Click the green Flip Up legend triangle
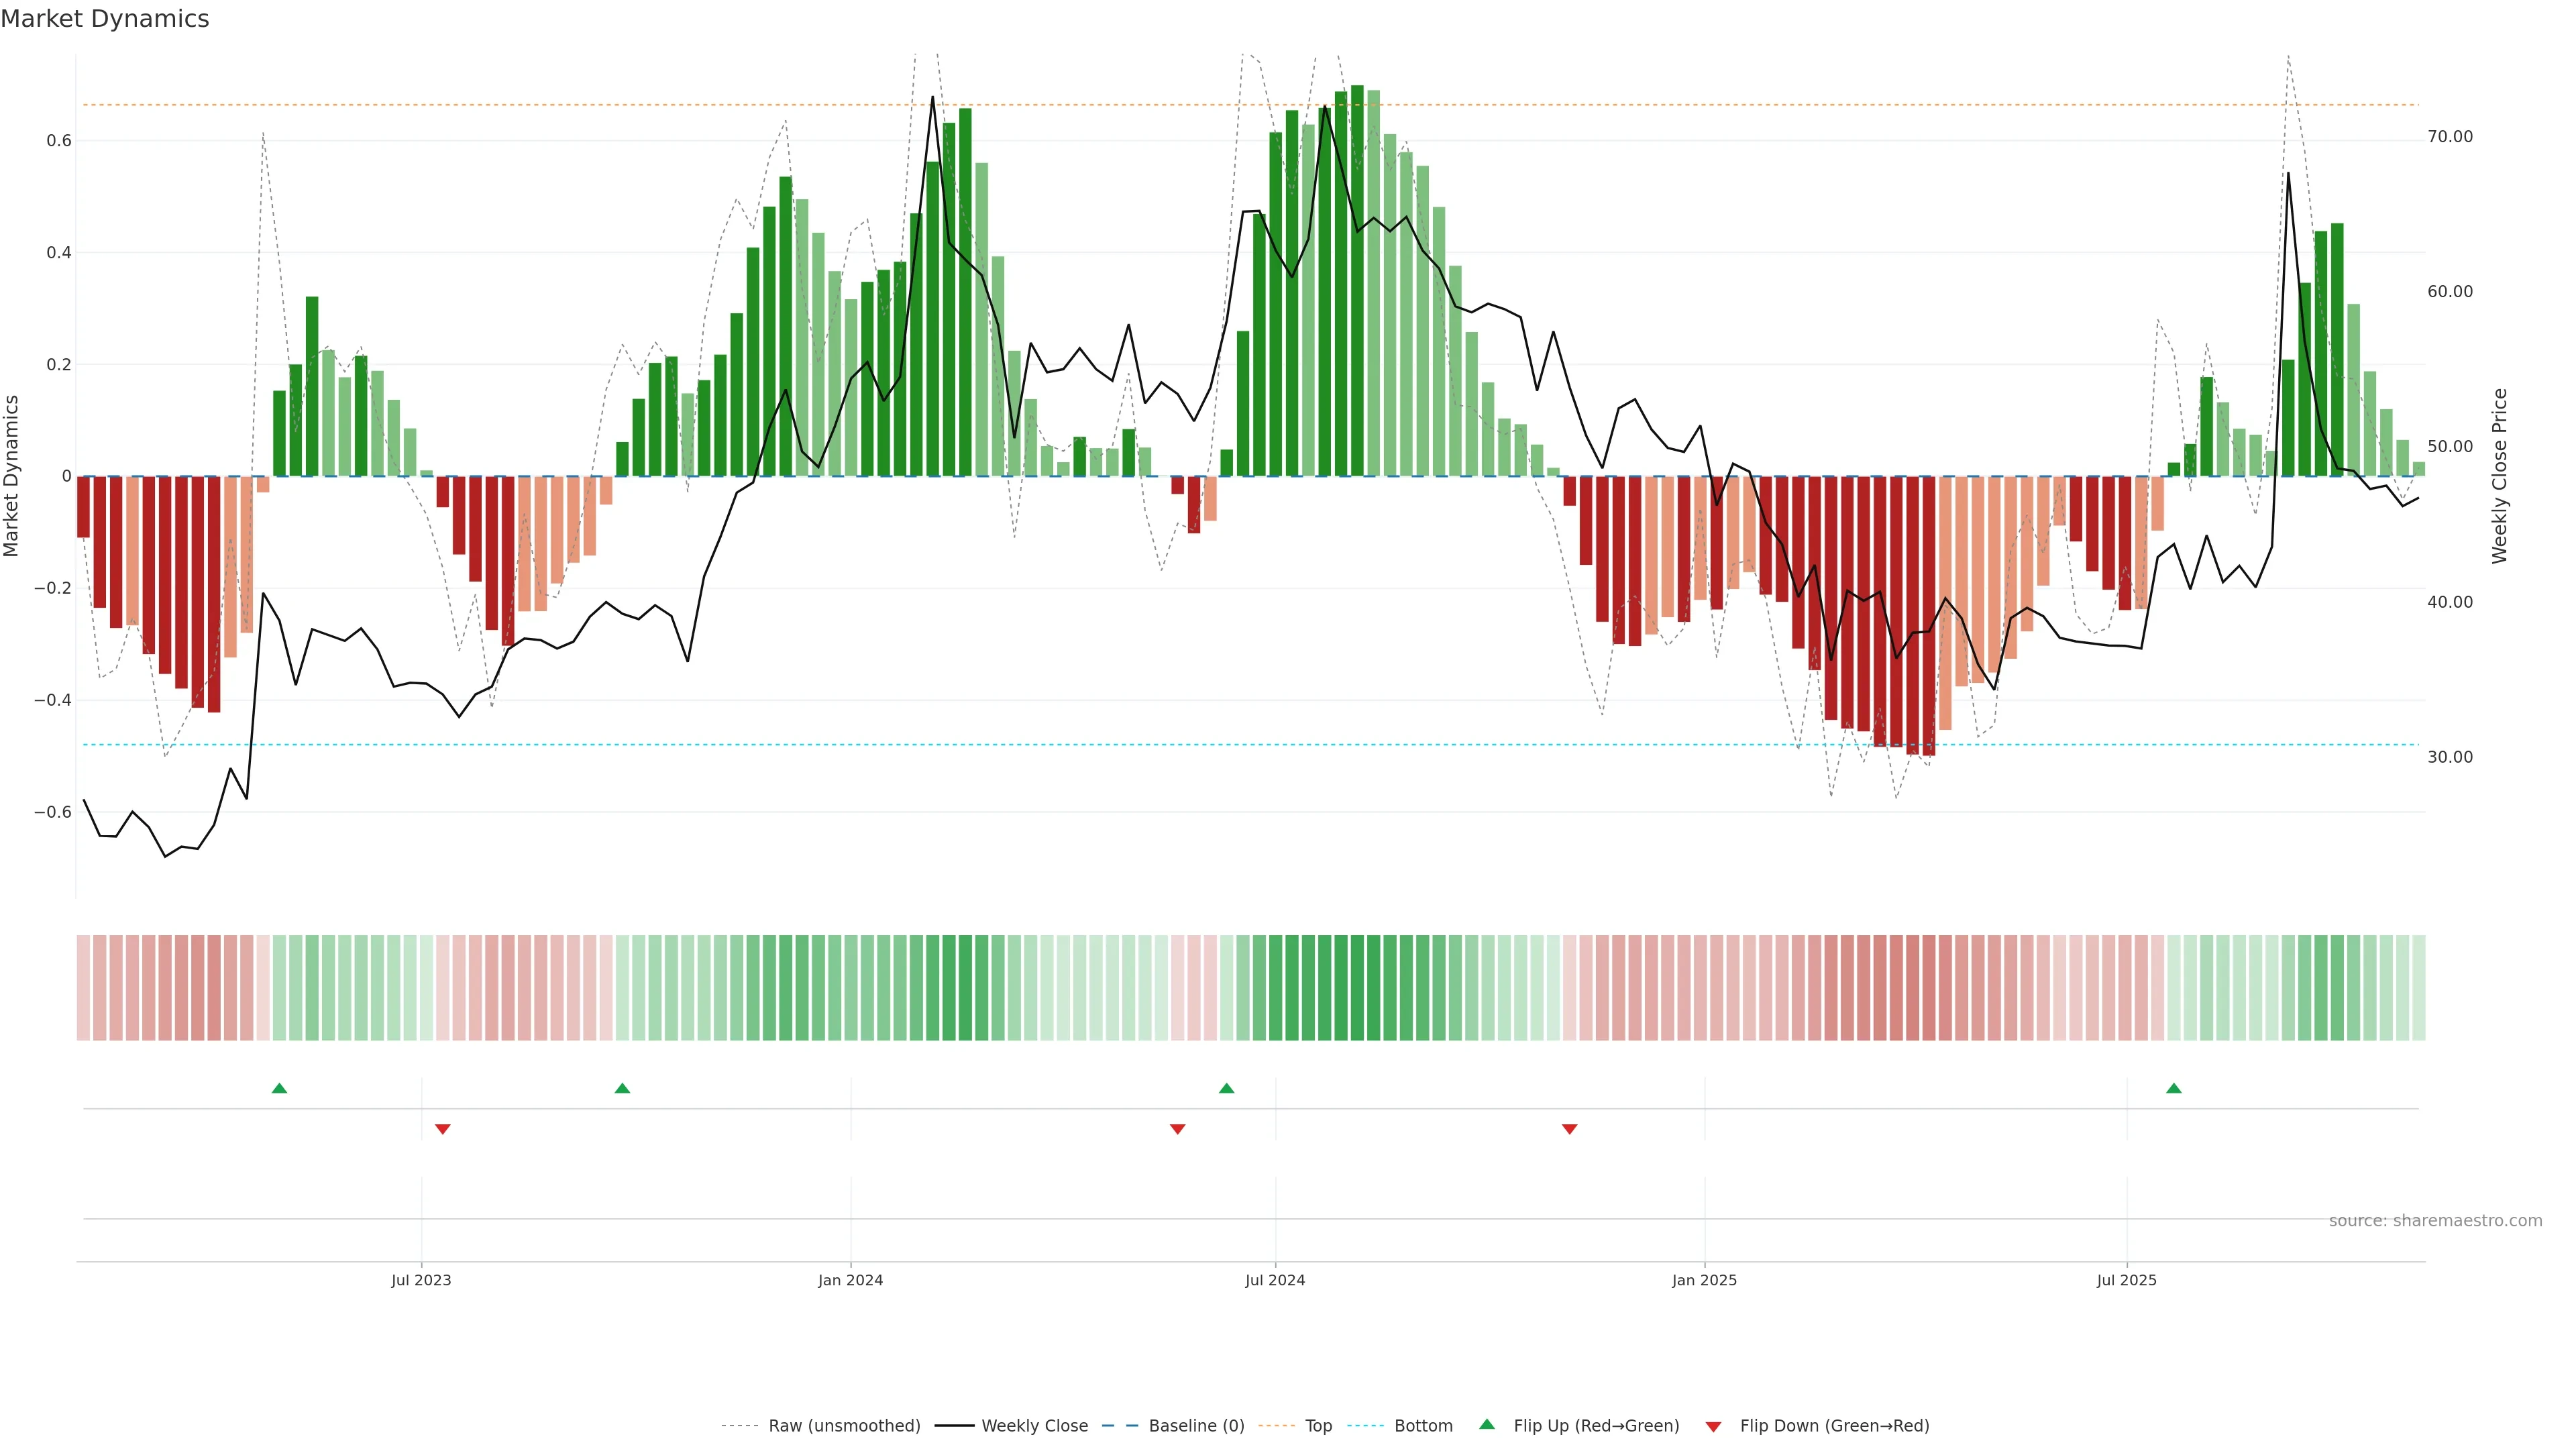 (x=1487, y=1424)
